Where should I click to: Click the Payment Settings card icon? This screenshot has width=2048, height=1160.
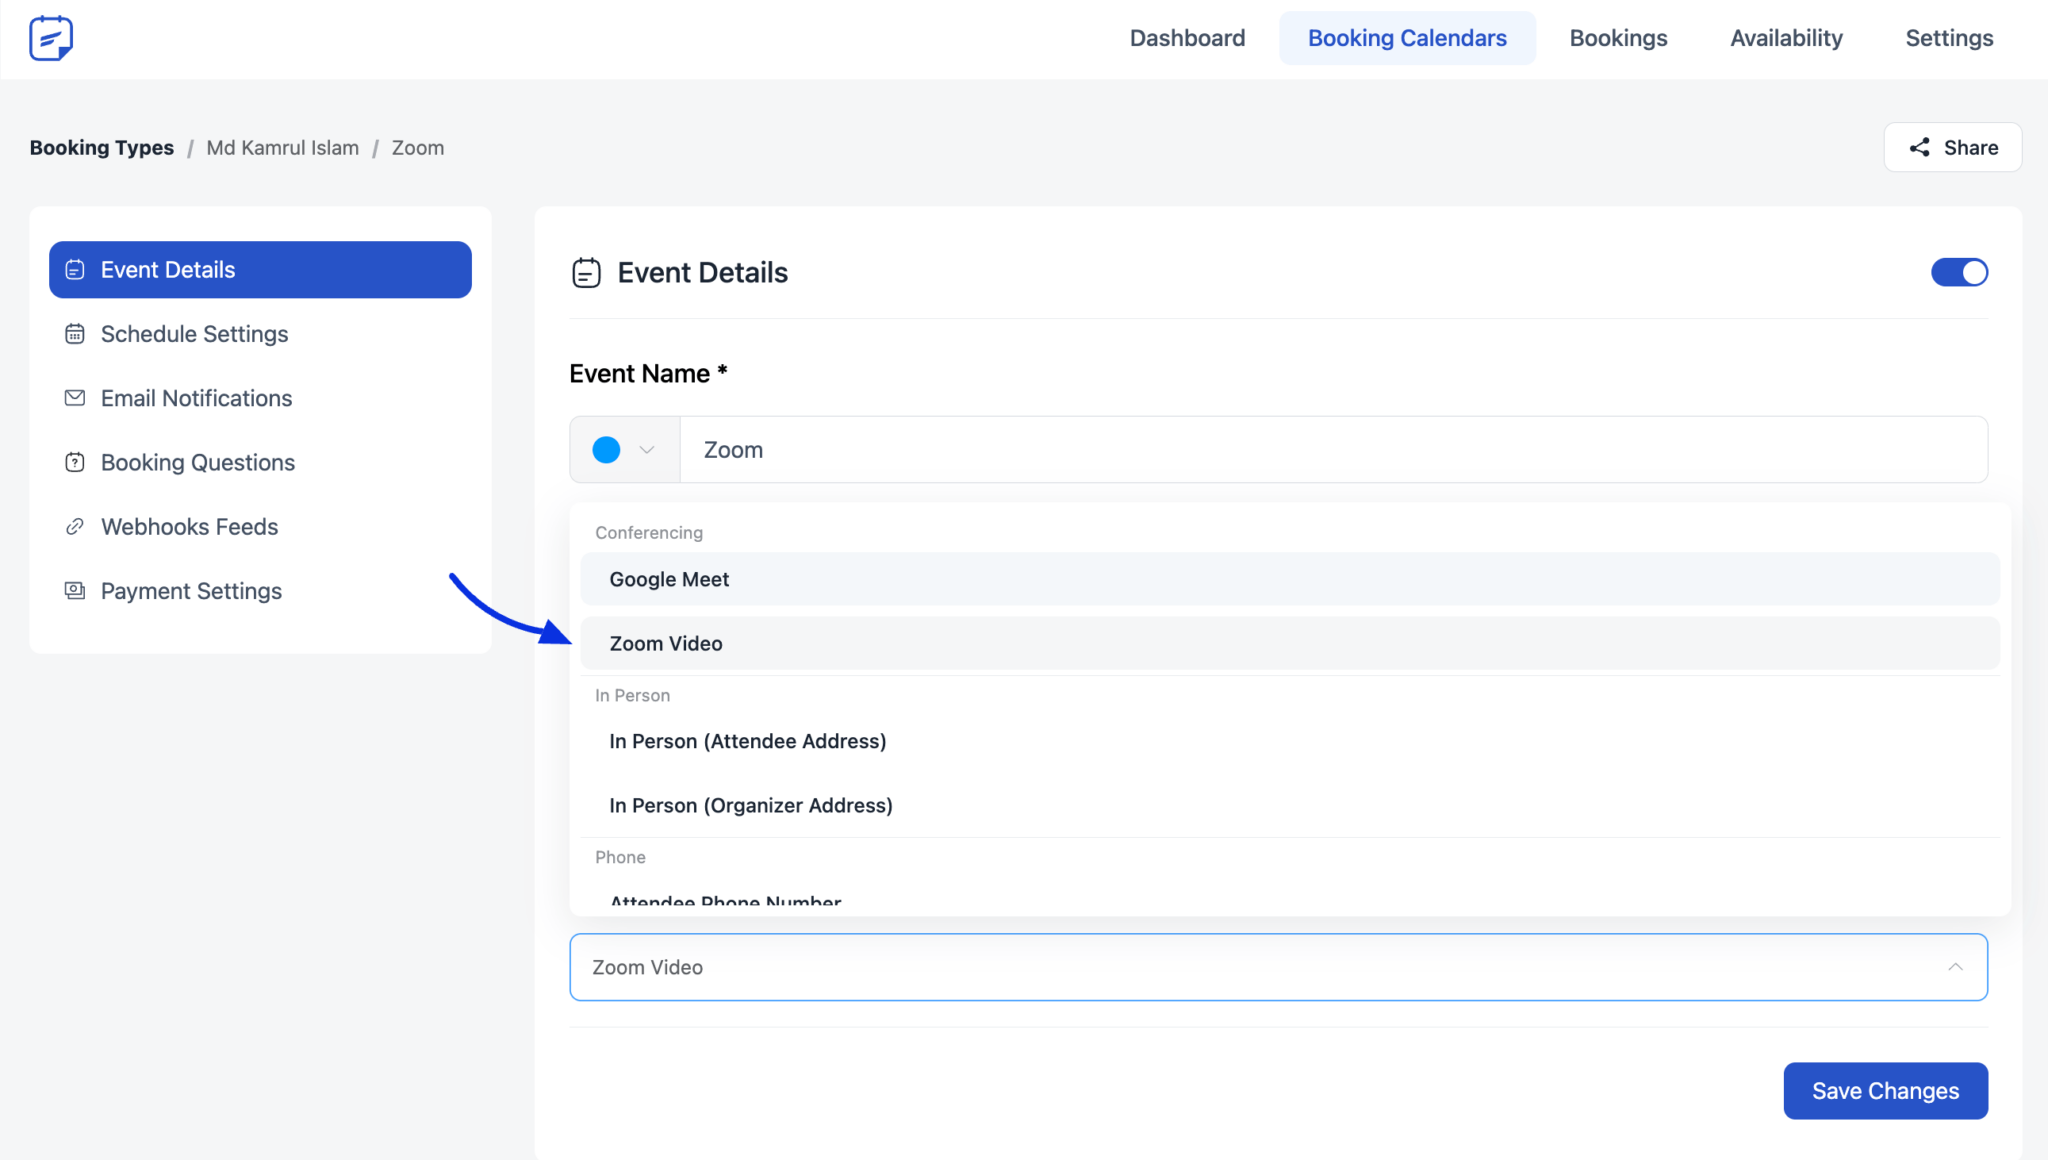75,590
